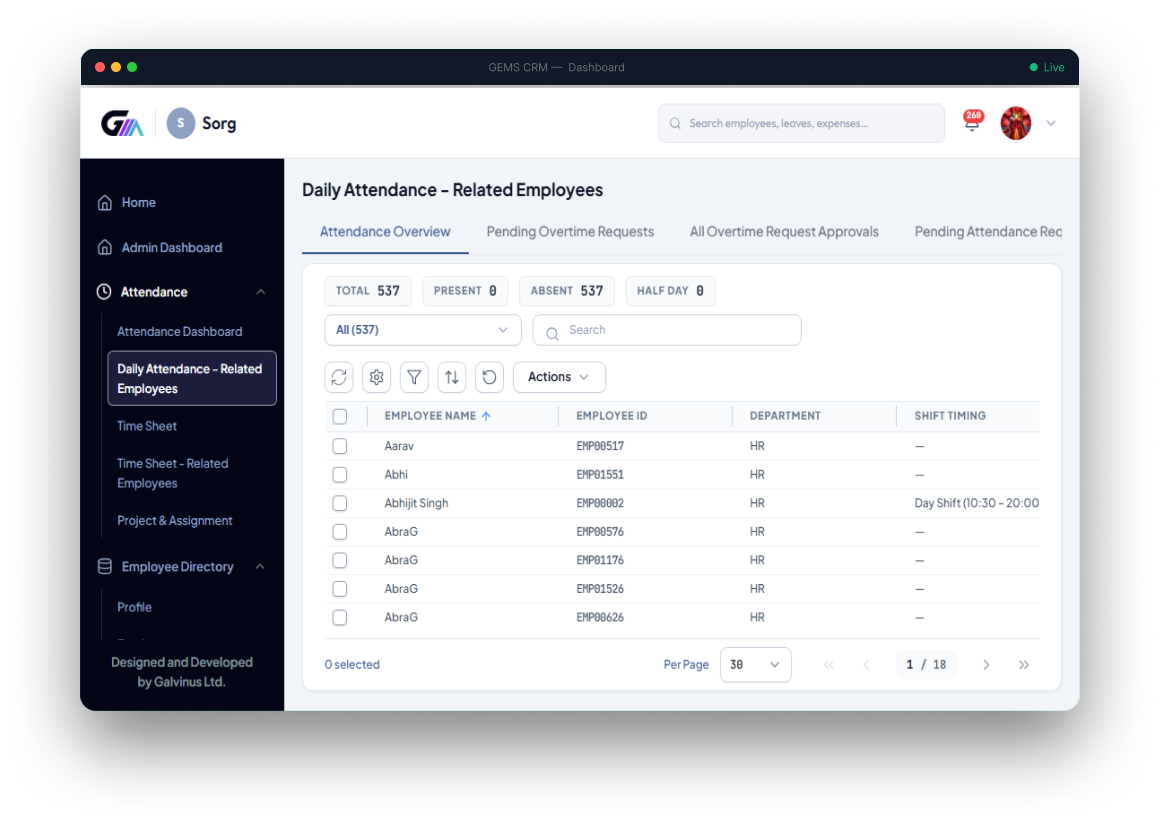Open the sort arrows tool
Image resolution: width=1160 pixels, height=823 pixels.
click(452, 377)
